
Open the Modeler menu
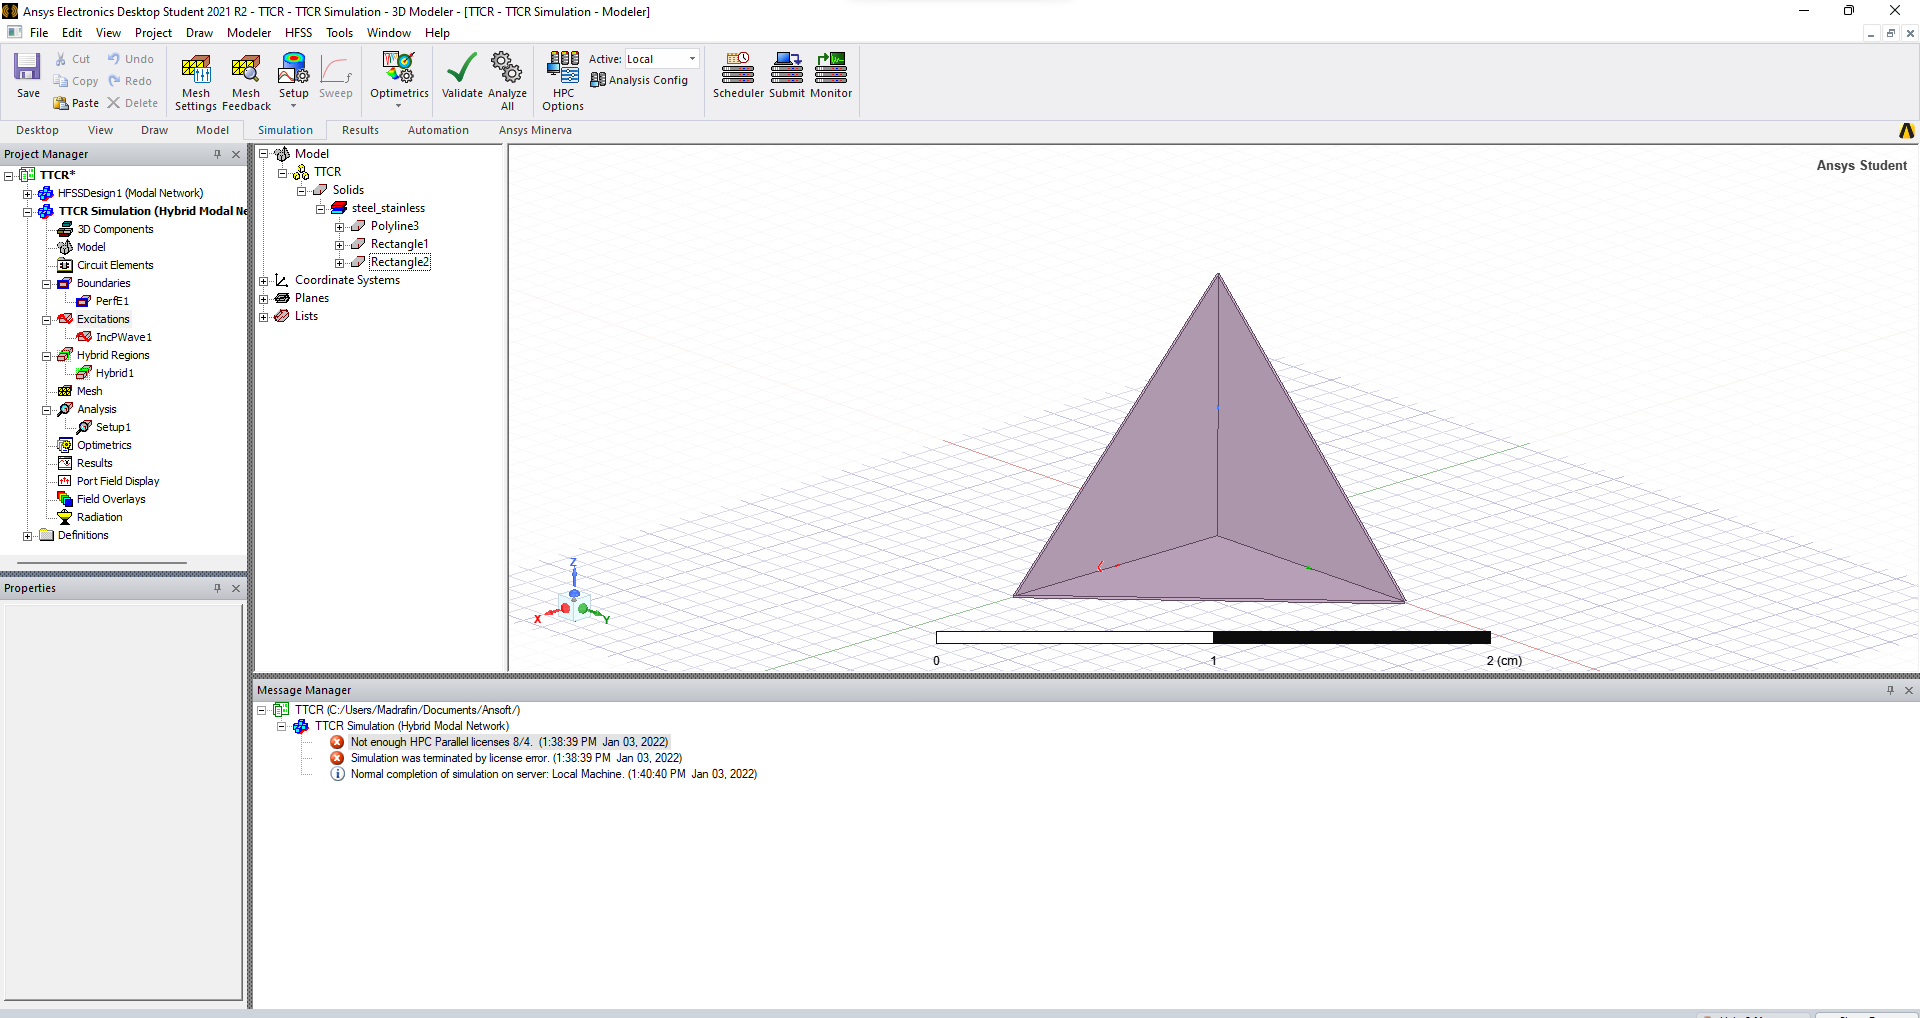(x=249, y=33)
